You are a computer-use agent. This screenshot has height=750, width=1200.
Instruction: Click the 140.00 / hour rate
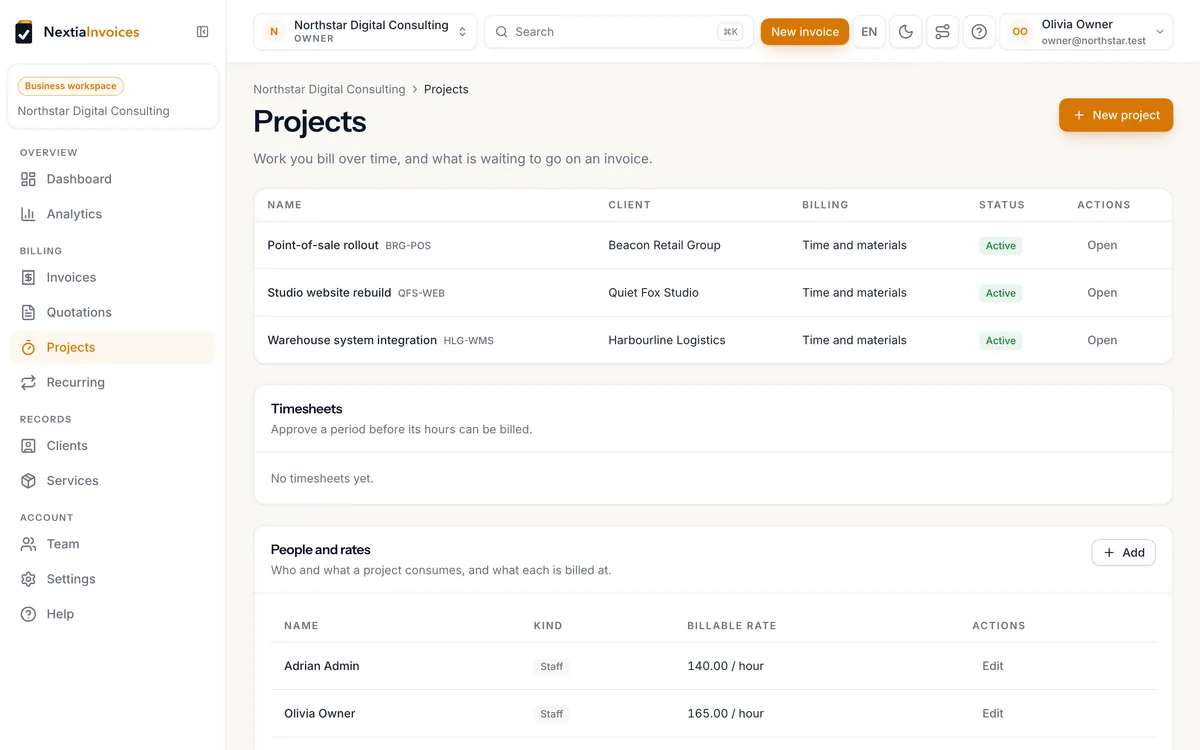pyautogui.click(x=725, y=666)
